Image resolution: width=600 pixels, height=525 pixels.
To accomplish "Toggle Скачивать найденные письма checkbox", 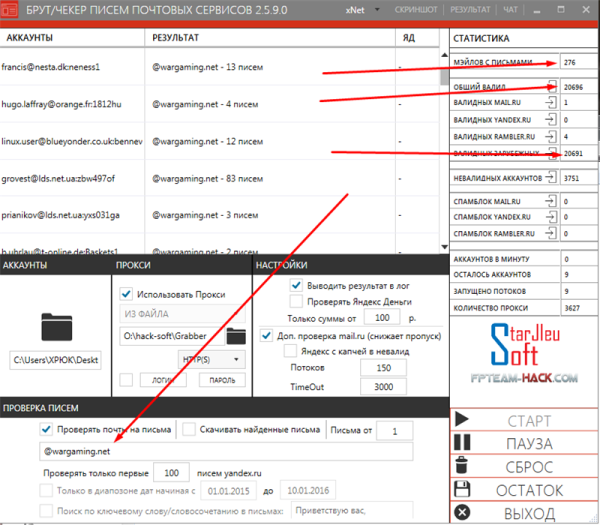I will [190, 430].
